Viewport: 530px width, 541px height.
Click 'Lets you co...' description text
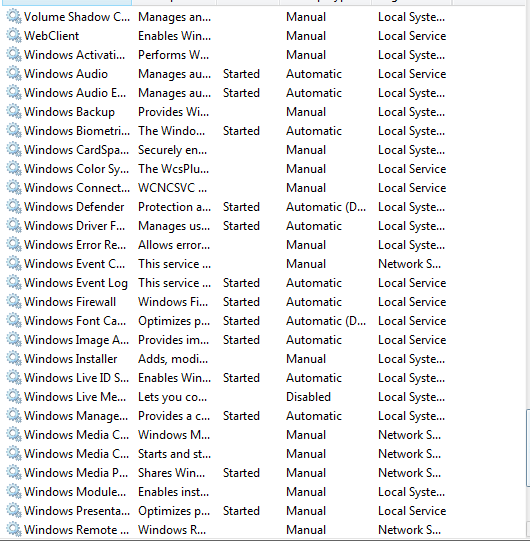(x=173, y=397)
